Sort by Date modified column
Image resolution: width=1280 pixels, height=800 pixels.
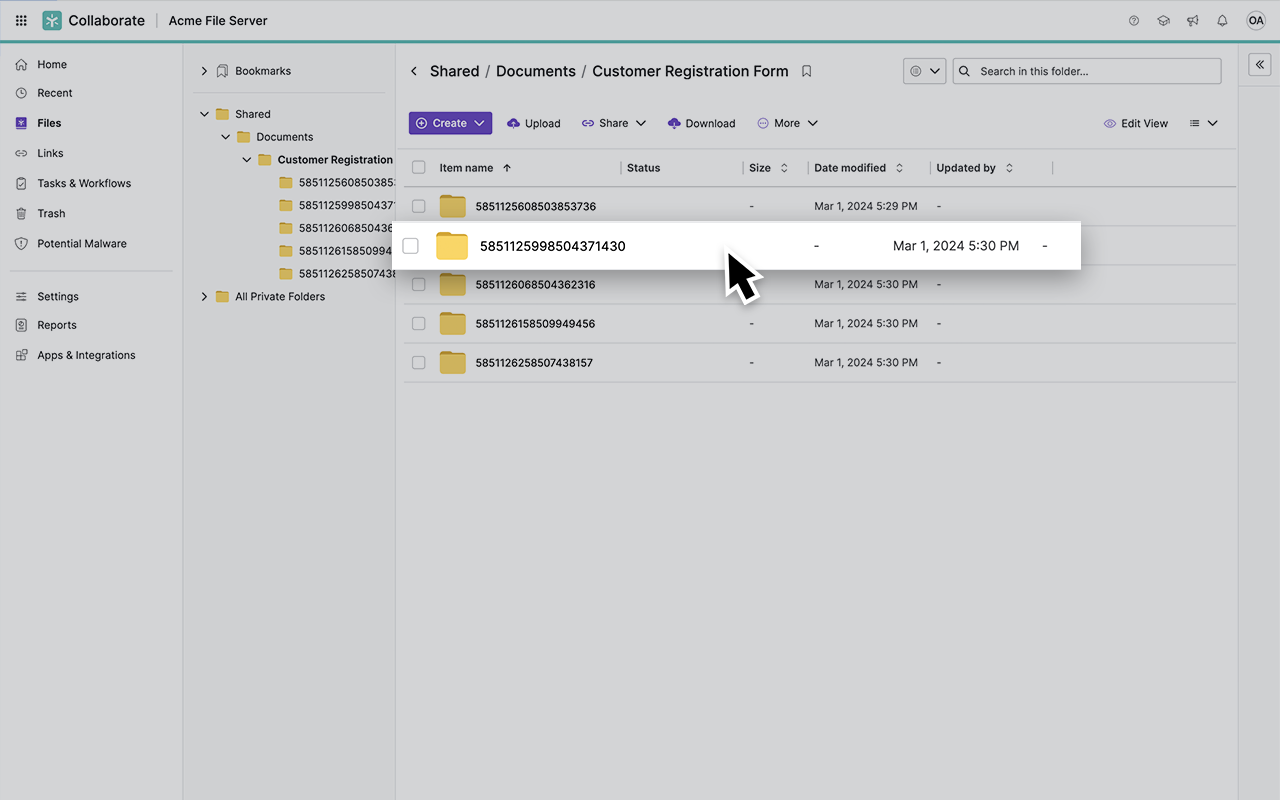coord(850,168)
